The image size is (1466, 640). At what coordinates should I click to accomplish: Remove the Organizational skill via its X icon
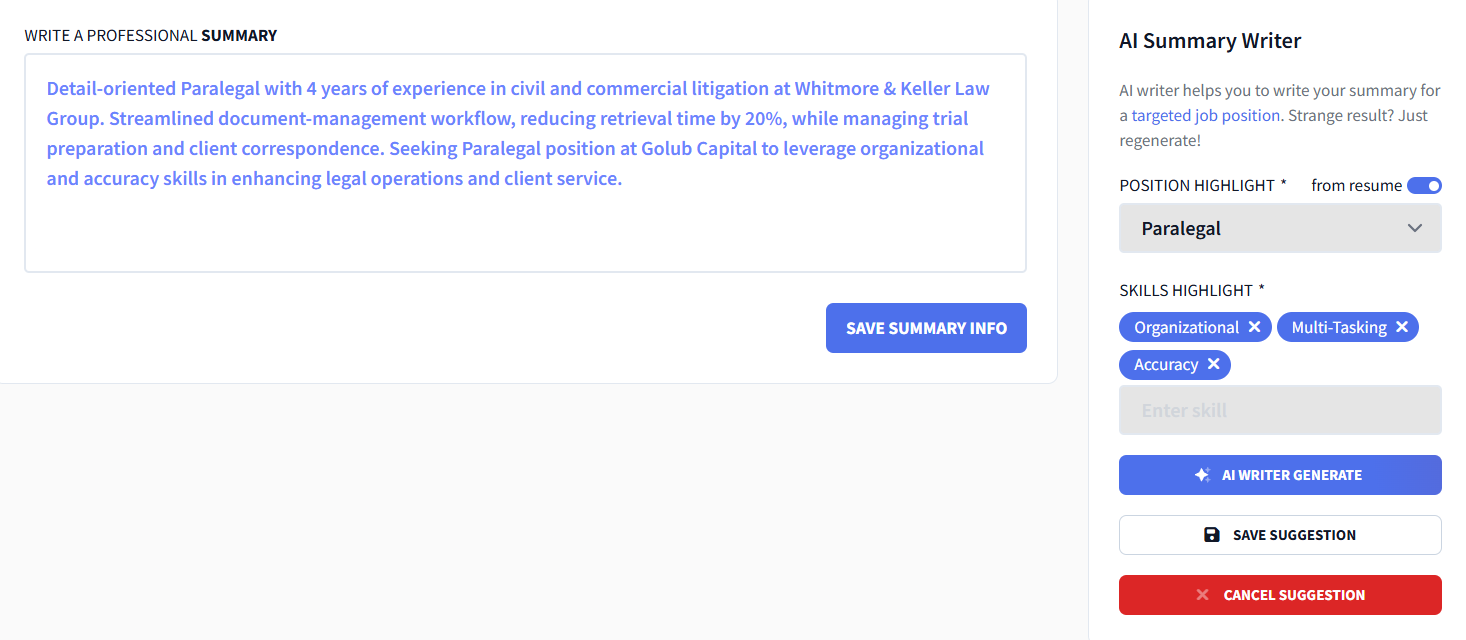click(x=1255, y=327)
